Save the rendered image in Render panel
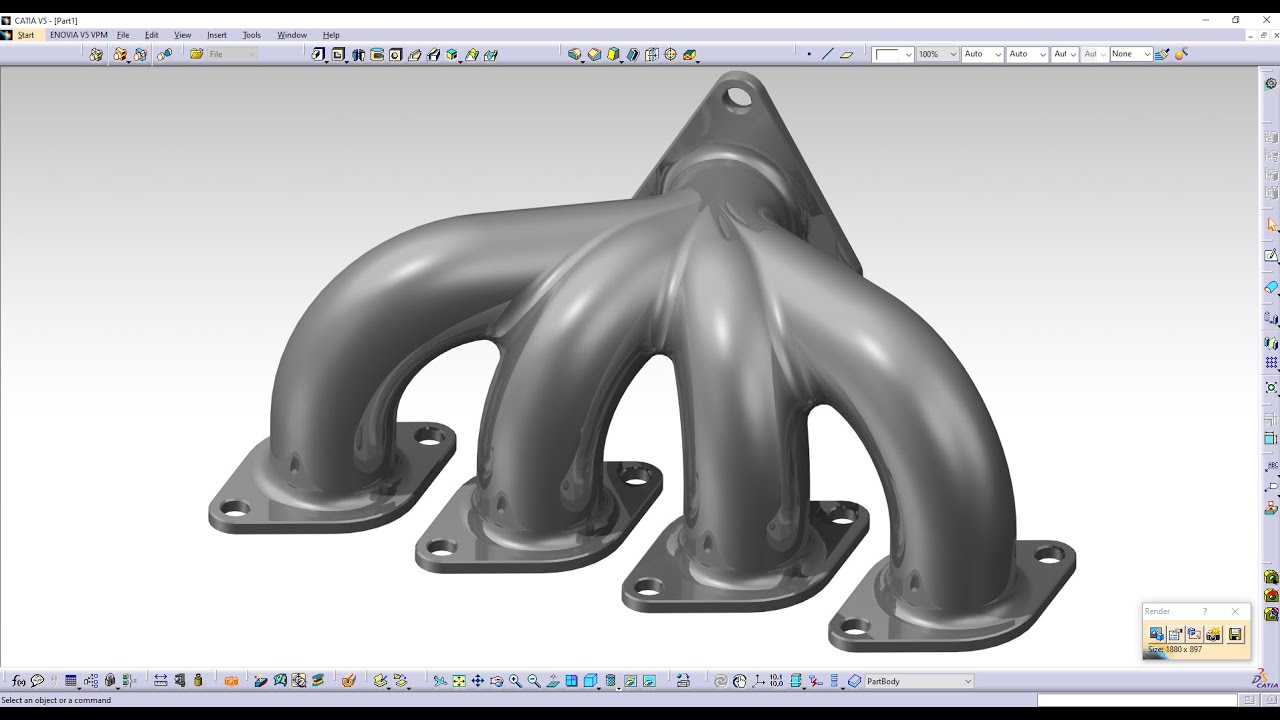This screenshot has height=720, width=1280. (x=1235, y=634)
